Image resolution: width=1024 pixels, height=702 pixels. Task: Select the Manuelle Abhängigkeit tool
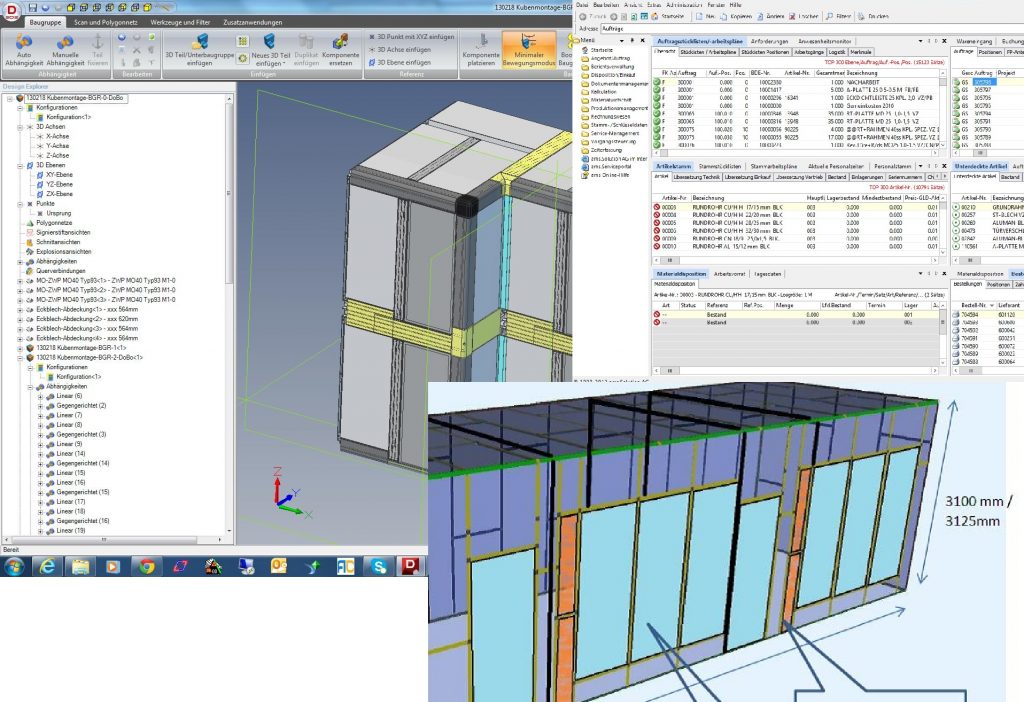[64, 40]
